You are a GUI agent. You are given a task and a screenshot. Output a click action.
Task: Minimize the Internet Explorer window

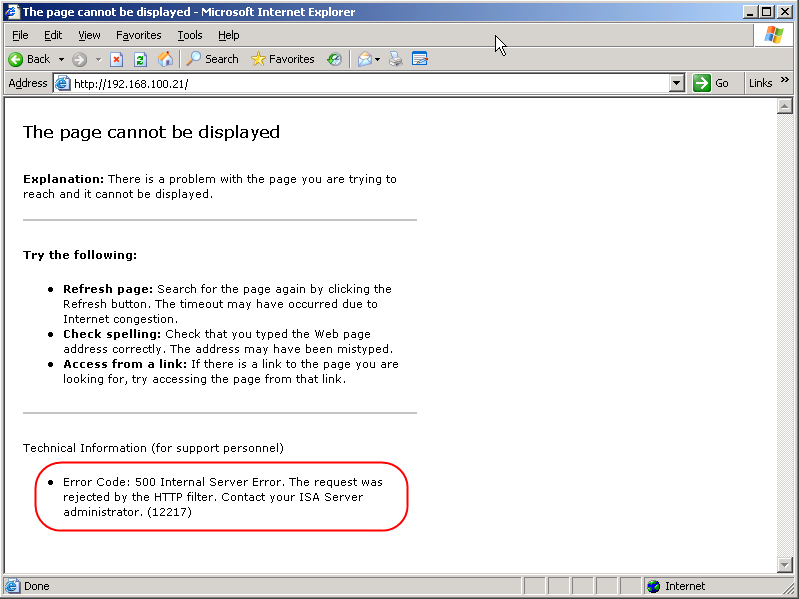[x=750, y=12]
